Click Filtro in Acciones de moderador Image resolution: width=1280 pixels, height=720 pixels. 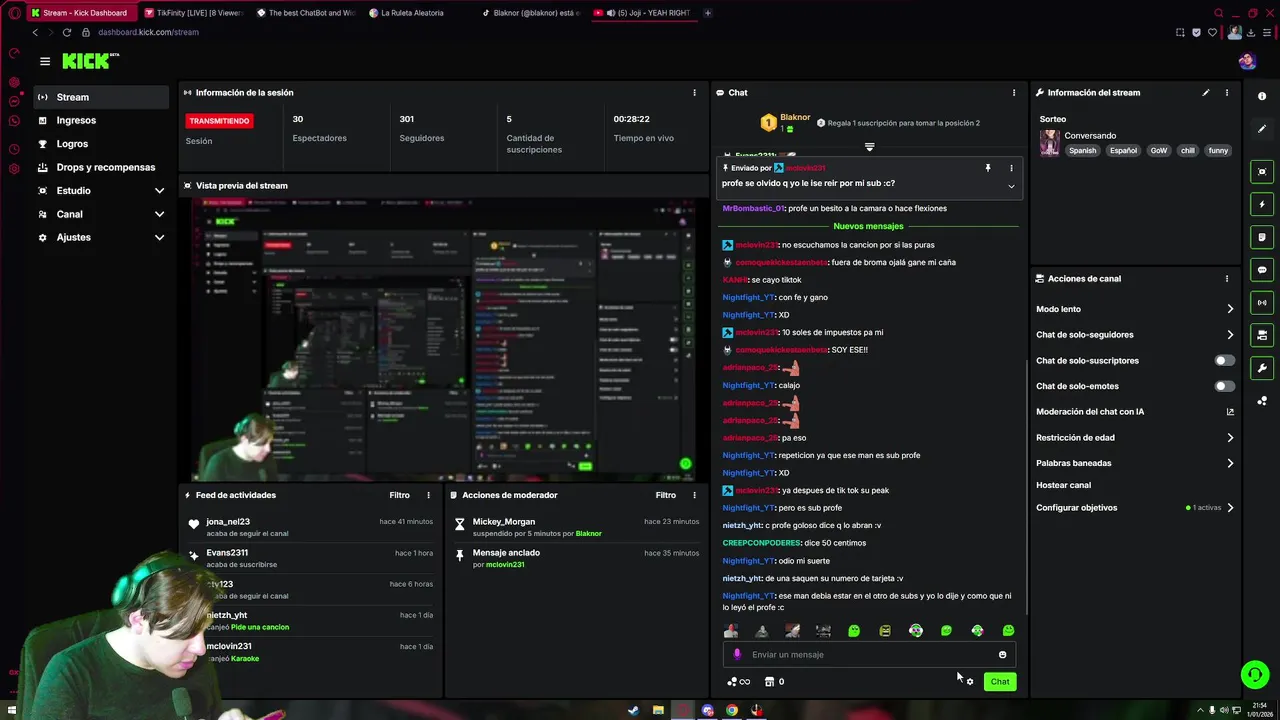[665, 495]
